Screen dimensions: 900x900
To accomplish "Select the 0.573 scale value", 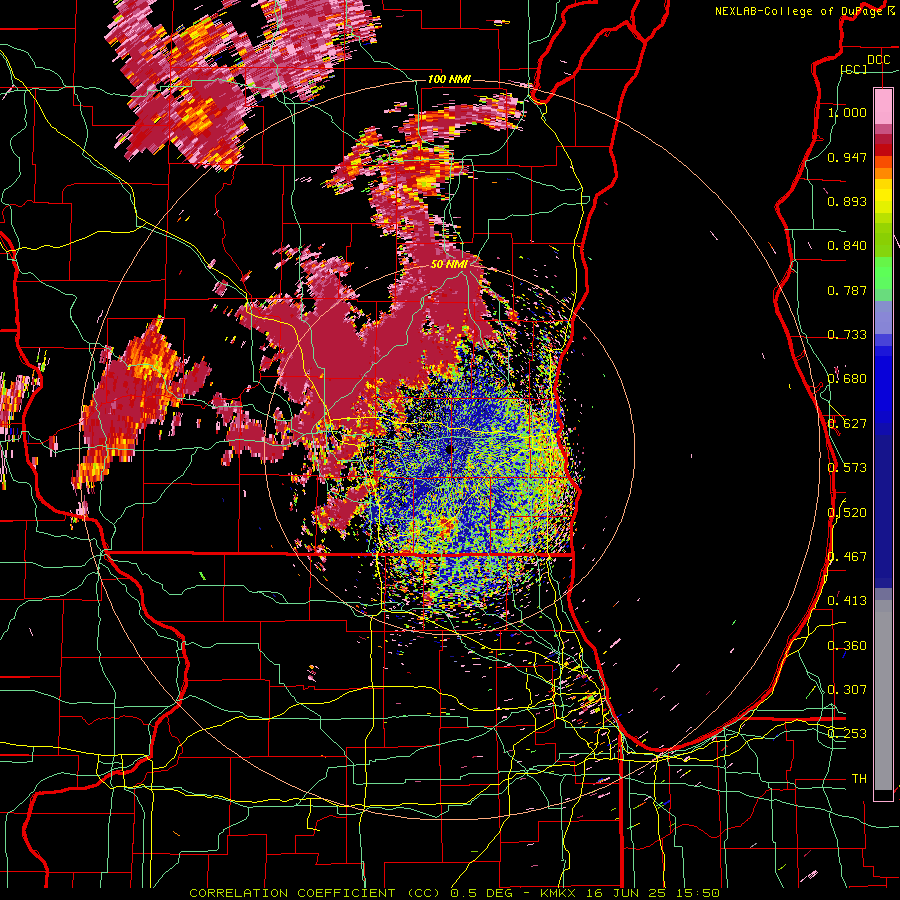I will pos(847,468).
